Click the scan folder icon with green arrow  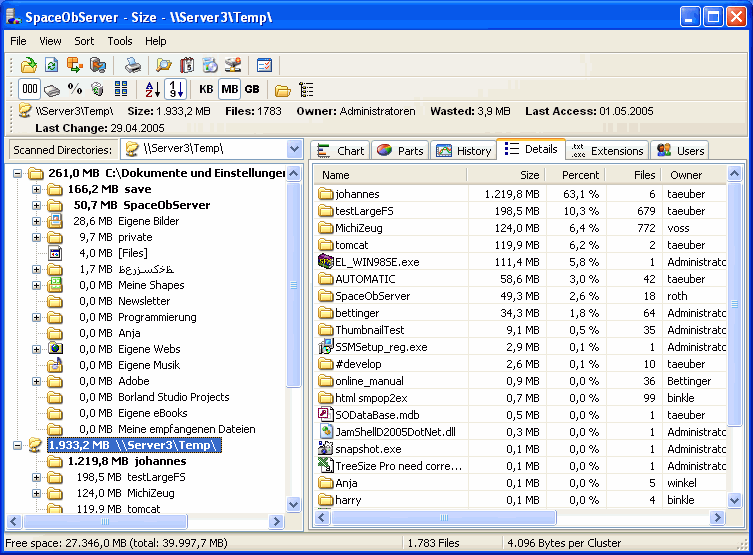point(29,65)
